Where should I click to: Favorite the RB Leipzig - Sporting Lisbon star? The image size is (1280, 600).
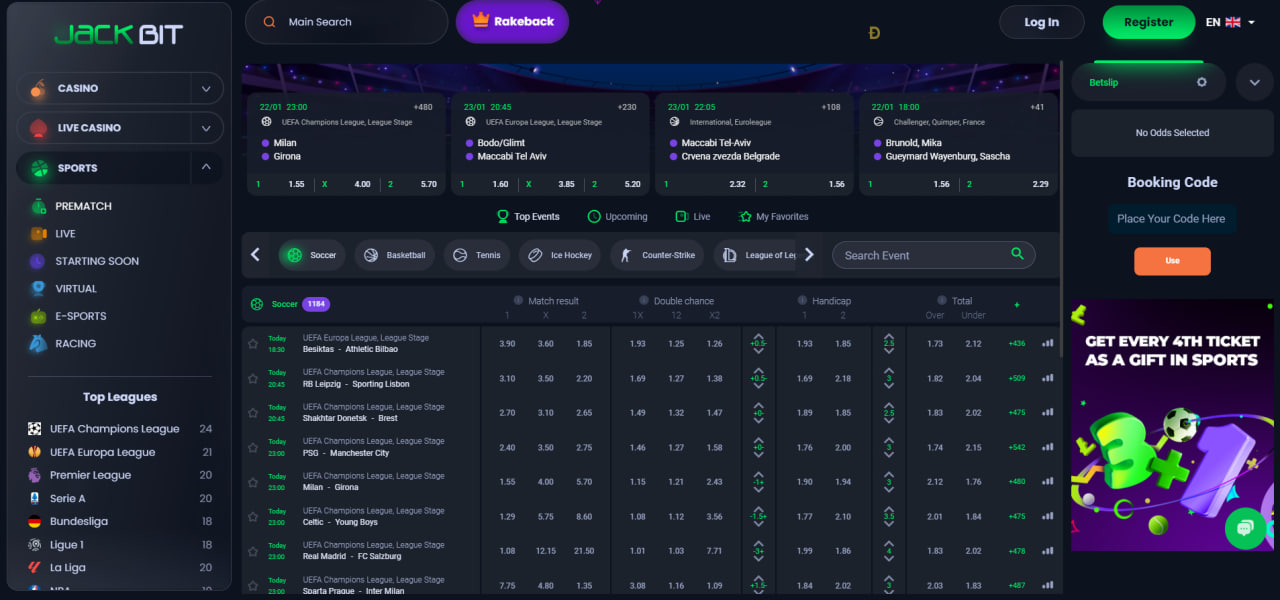click(x=253, y=378)
